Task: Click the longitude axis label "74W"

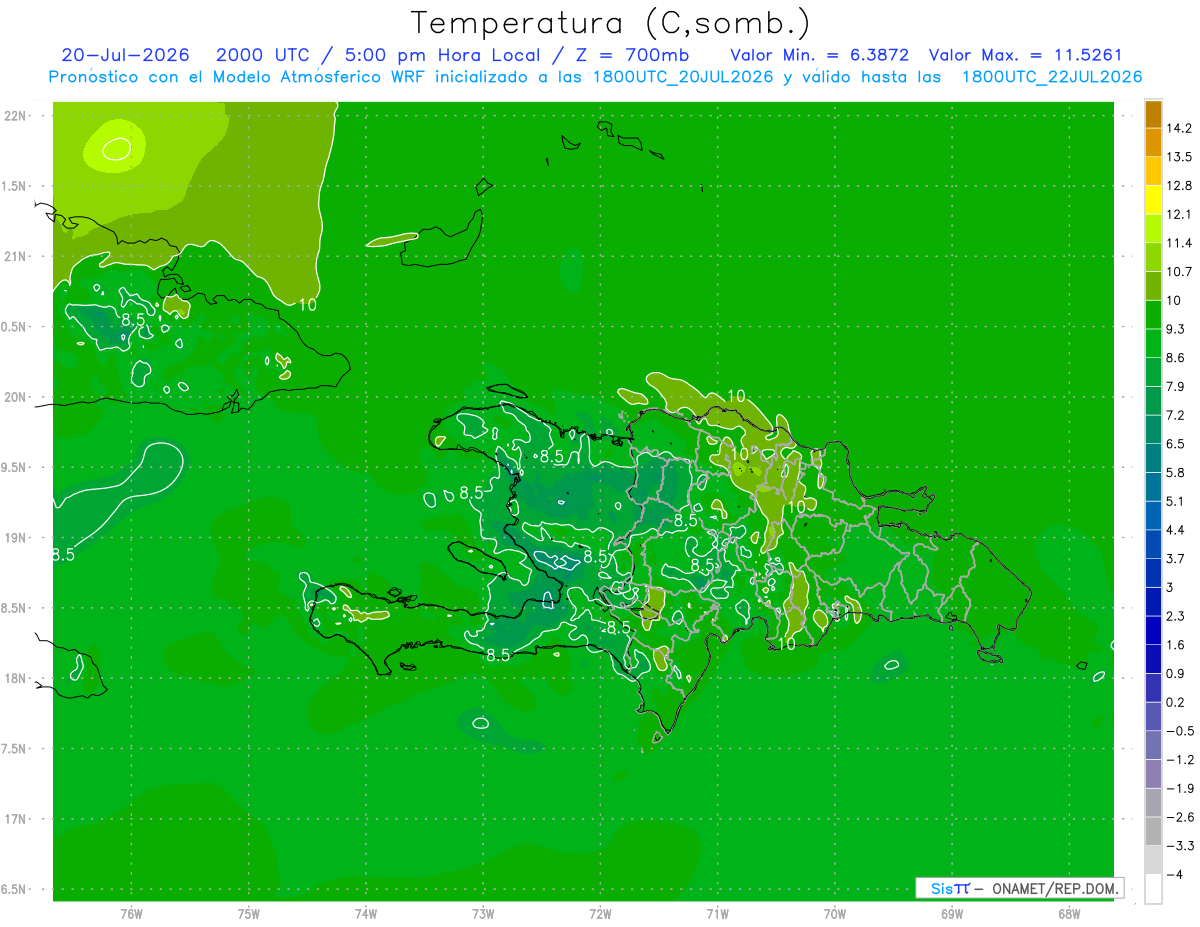Action: 366,913
